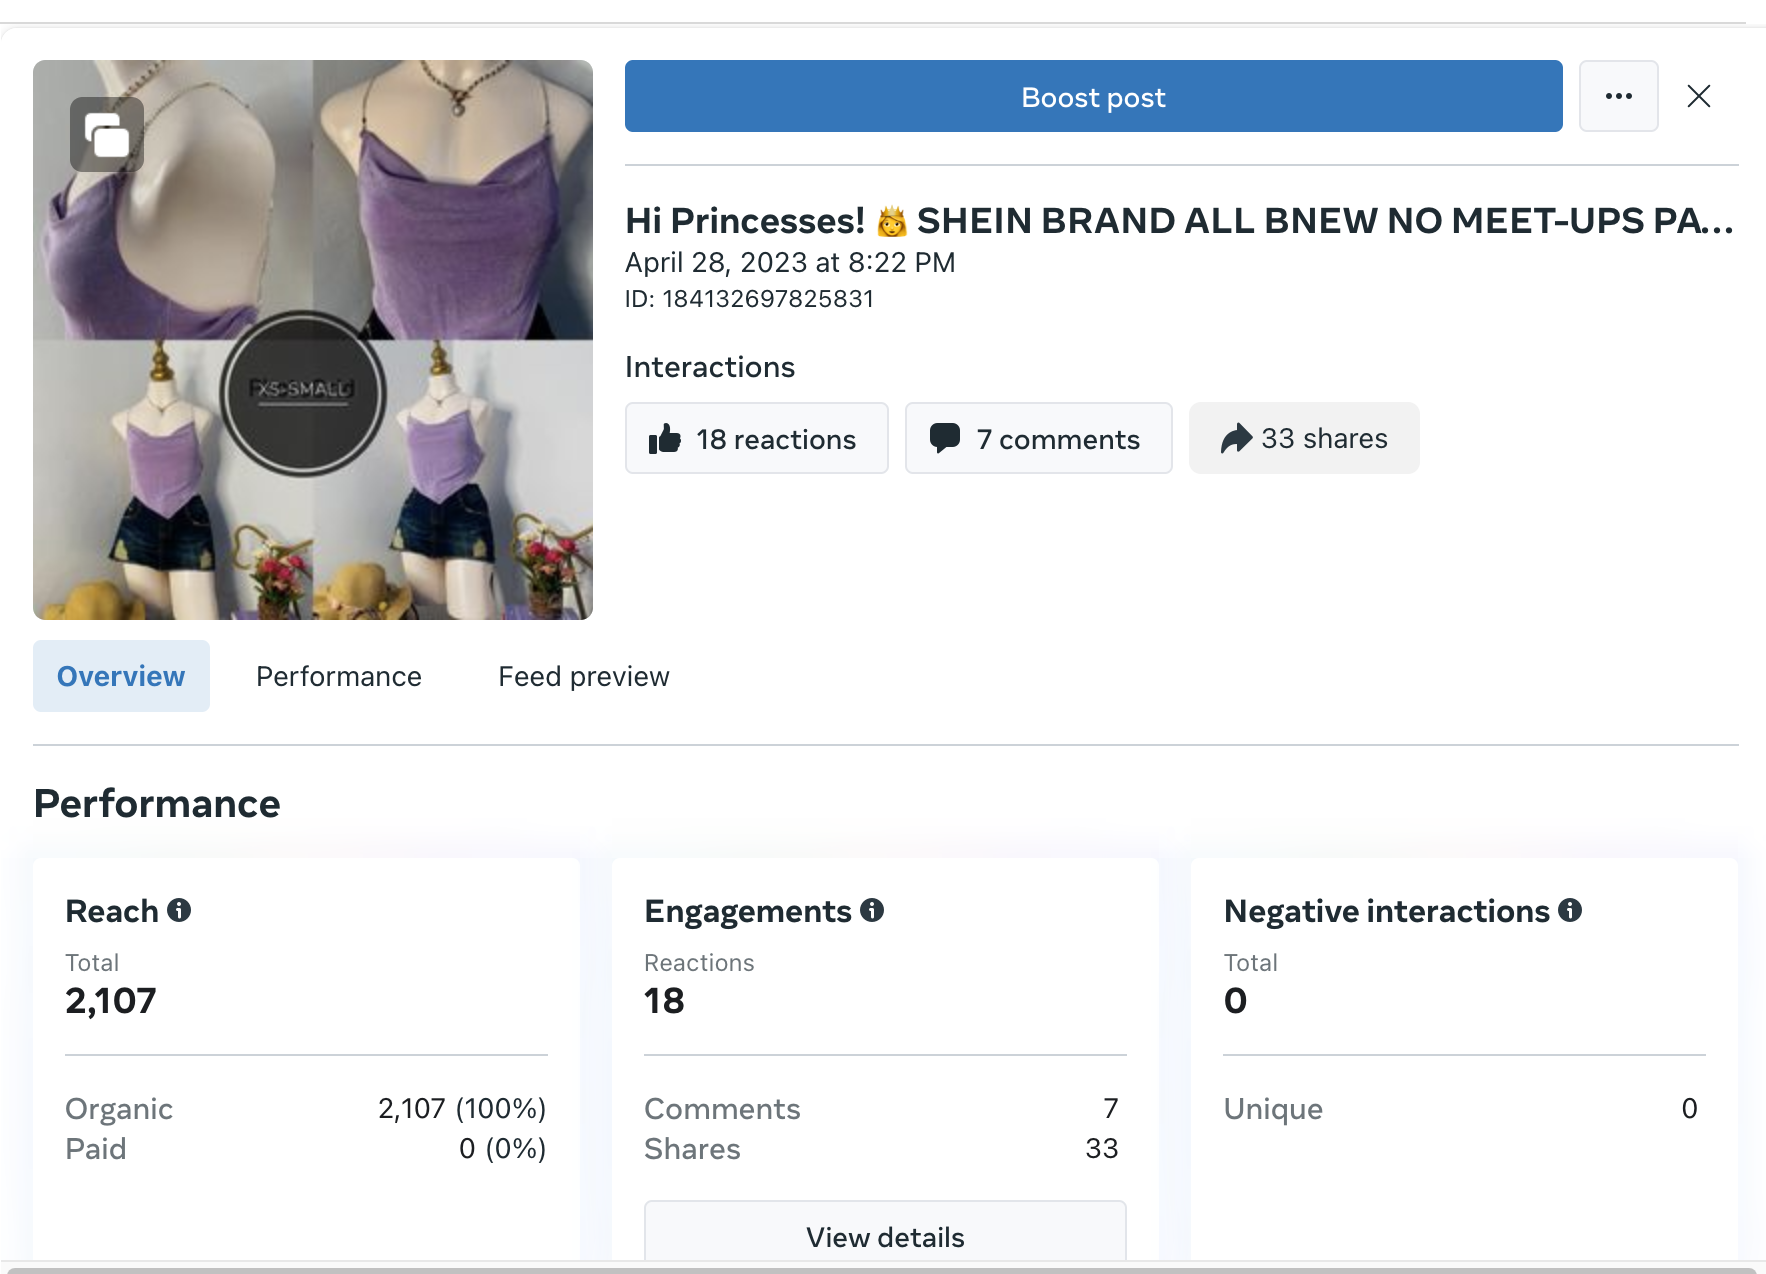Image resolution: width=1766 pixels, height=1274 pixels.
Task: Click the 18 reactions label
Action: (776, 440)
